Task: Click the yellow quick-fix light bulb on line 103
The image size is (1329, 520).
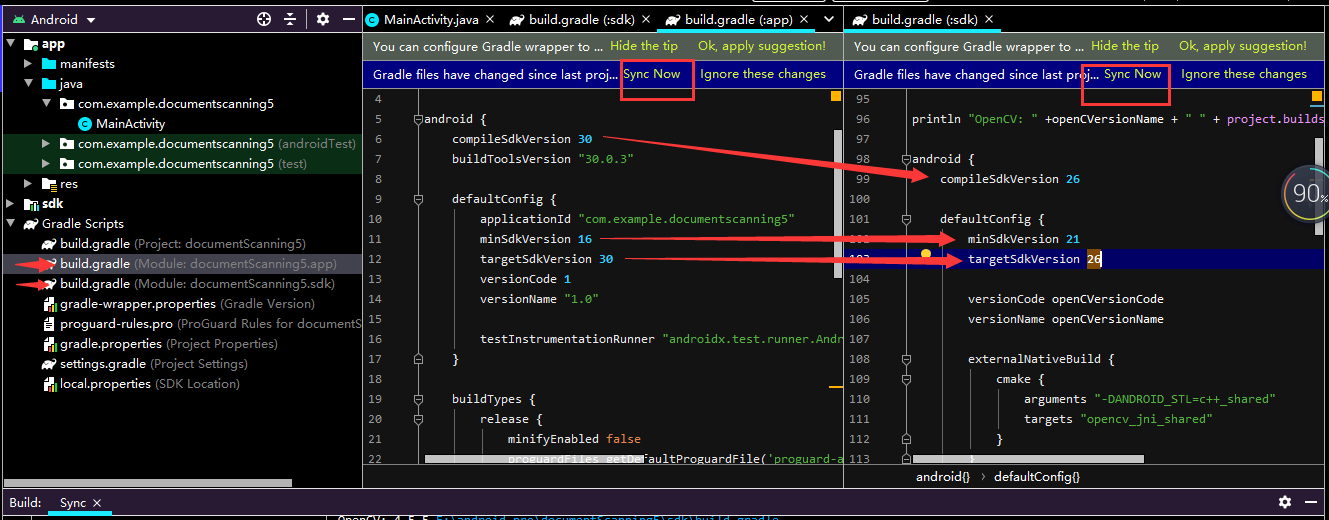Action: tap(926, 256)
